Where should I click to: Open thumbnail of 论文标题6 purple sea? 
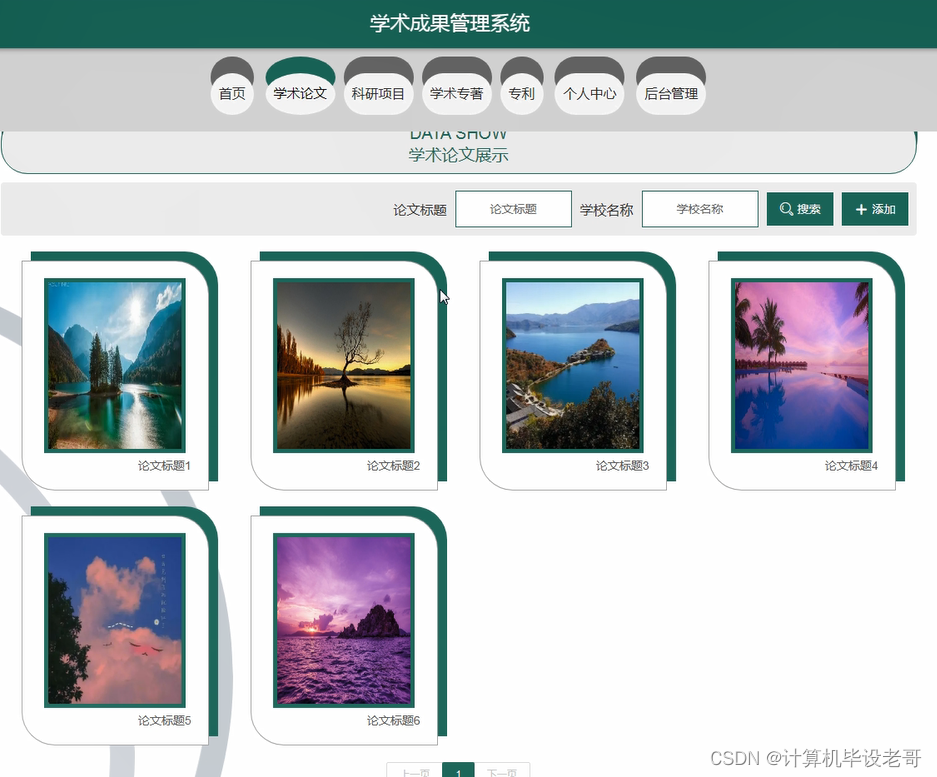click(x=344, y=620)
